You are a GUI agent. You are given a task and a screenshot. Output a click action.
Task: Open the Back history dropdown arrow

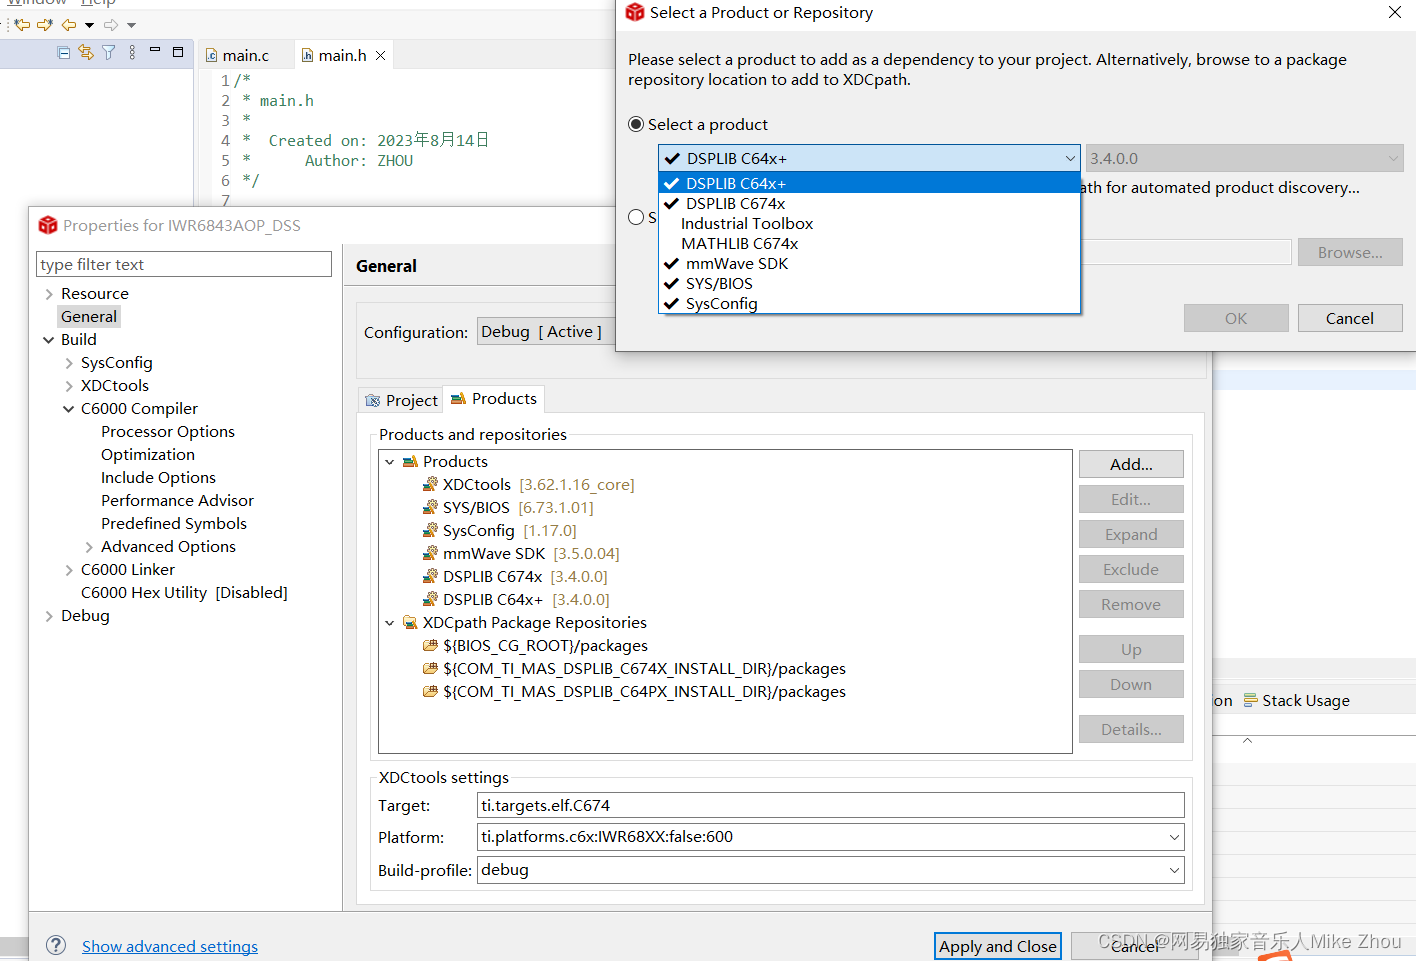tap(89, 25)
